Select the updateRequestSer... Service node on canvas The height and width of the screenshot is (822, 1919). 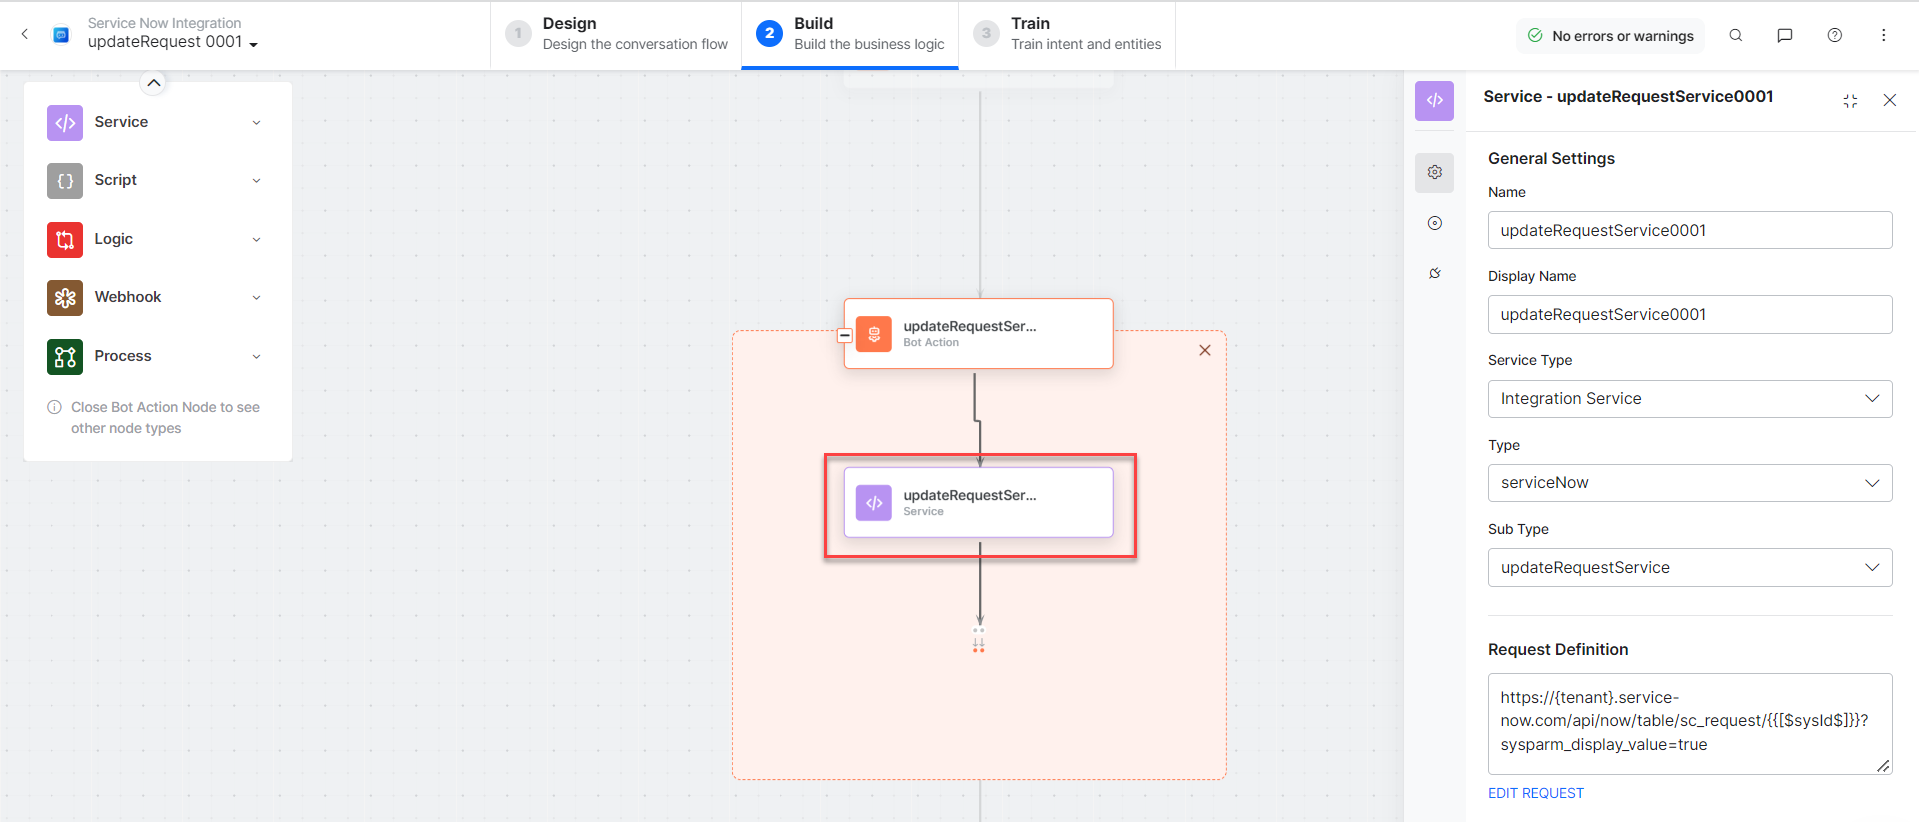click(x=978, y=503)
